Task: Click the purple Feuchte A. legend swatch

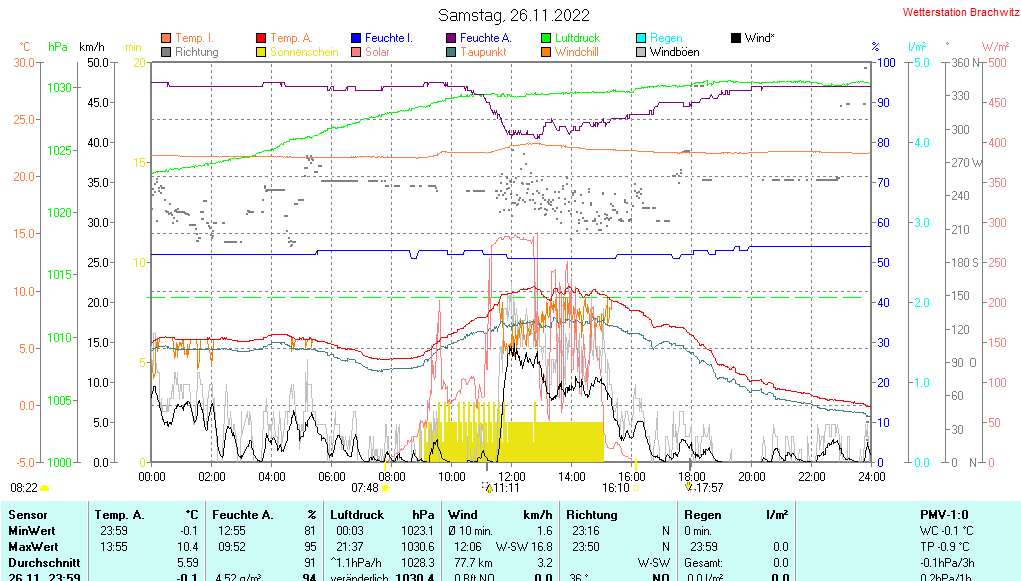Action: pos(451,38)
